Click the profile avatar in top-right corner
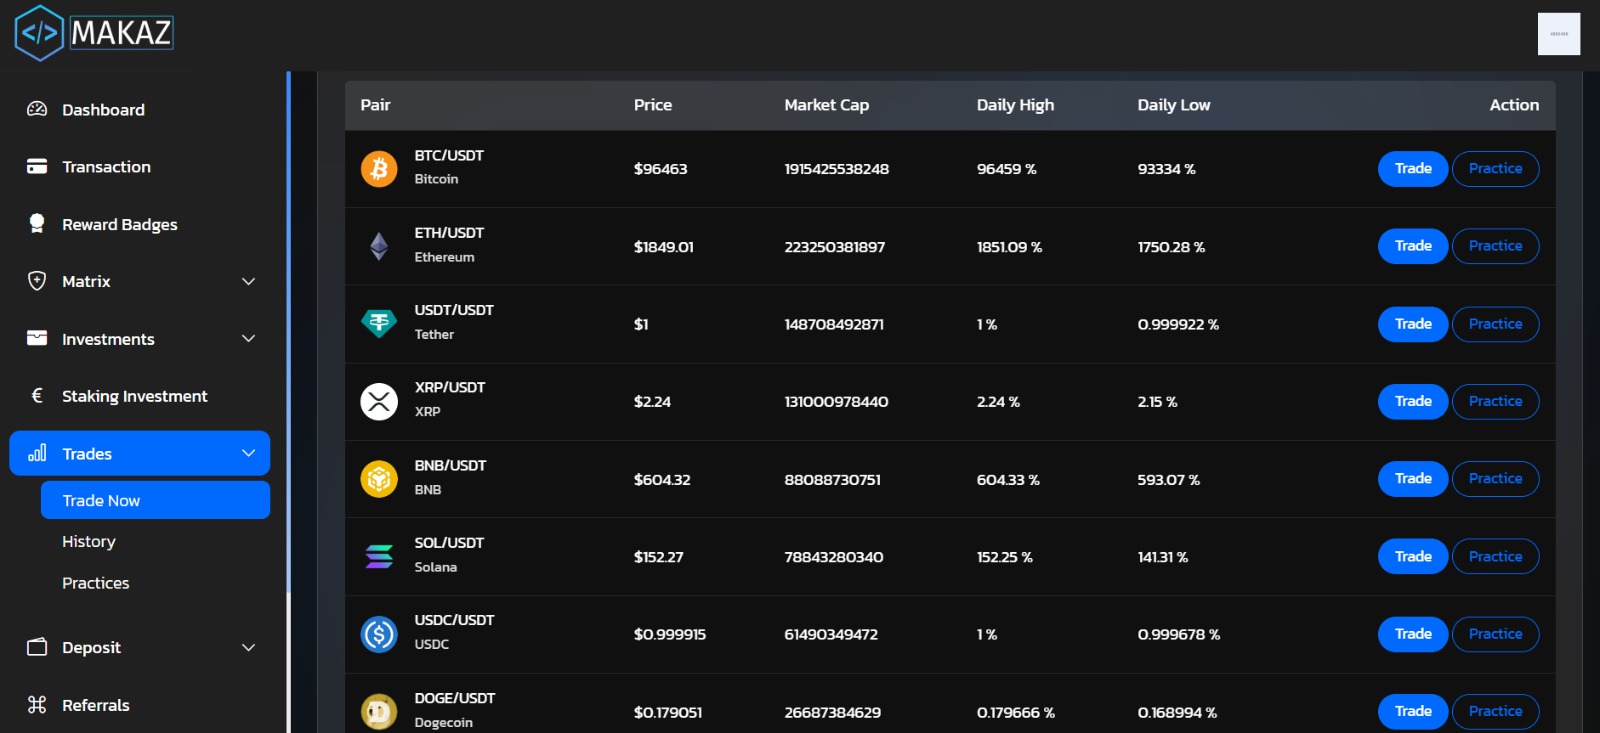1600x733 pixels. click(x=1558, y=34)
